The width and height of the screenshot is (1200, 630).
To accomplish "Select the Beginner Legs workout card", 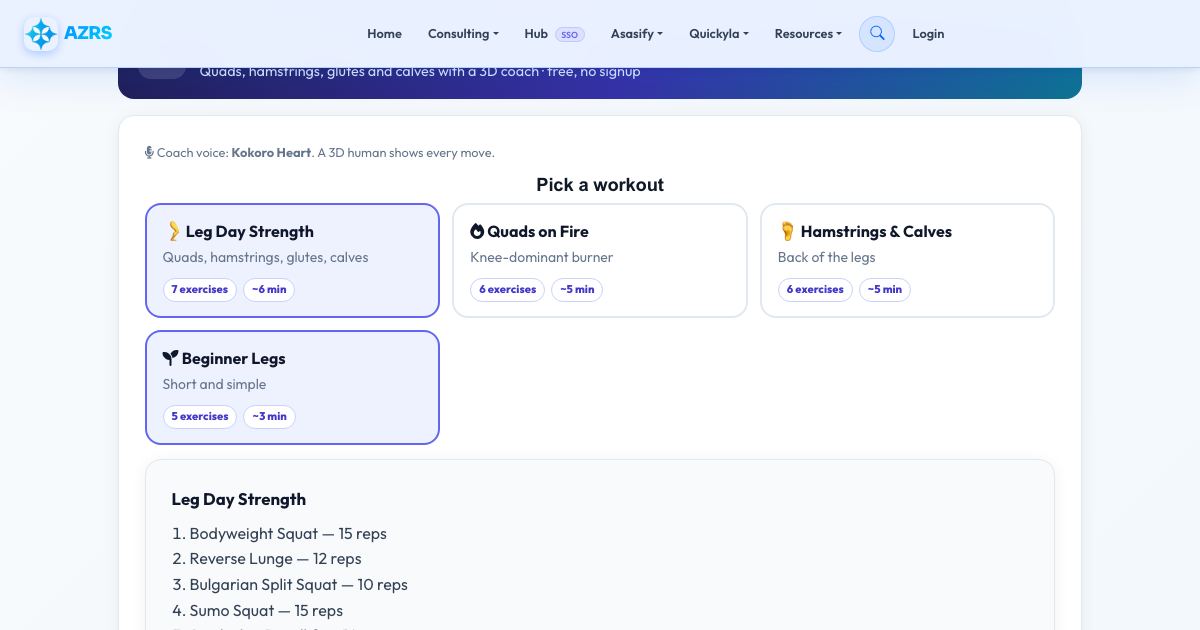I will click(x=292, y=387).
